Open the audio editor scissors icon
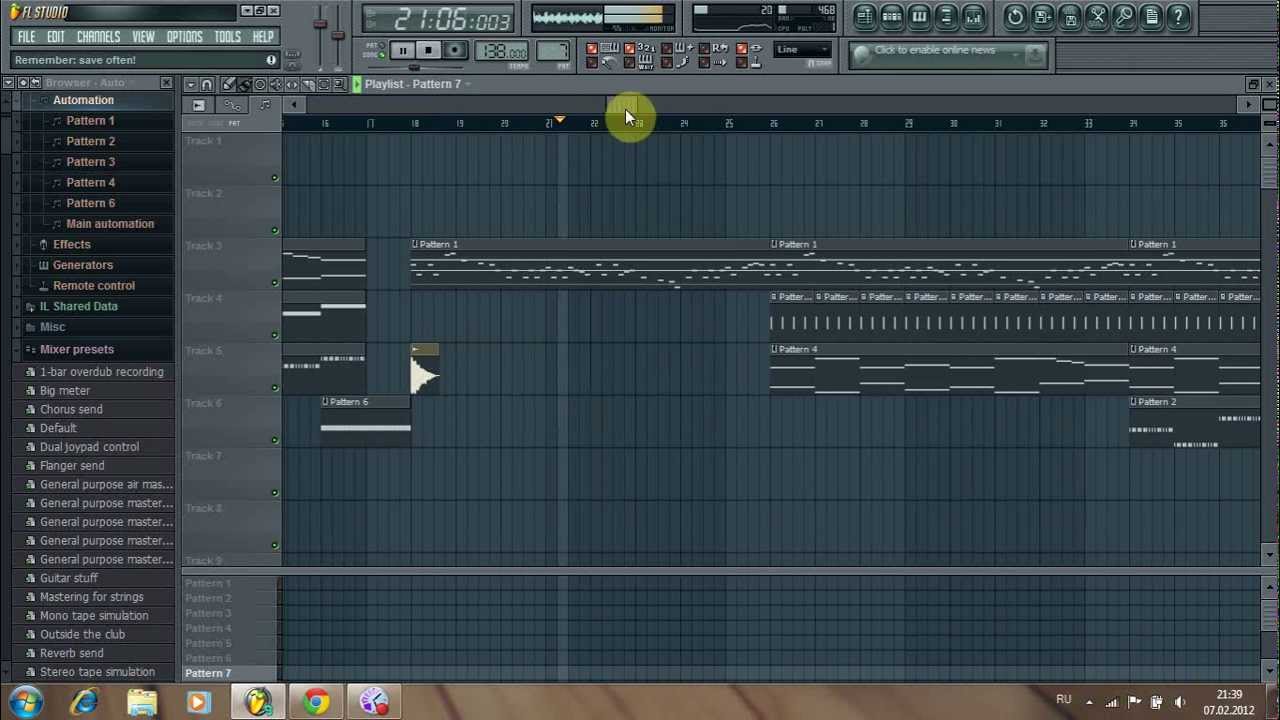 pyautogui.click(x=1097, y=16)
